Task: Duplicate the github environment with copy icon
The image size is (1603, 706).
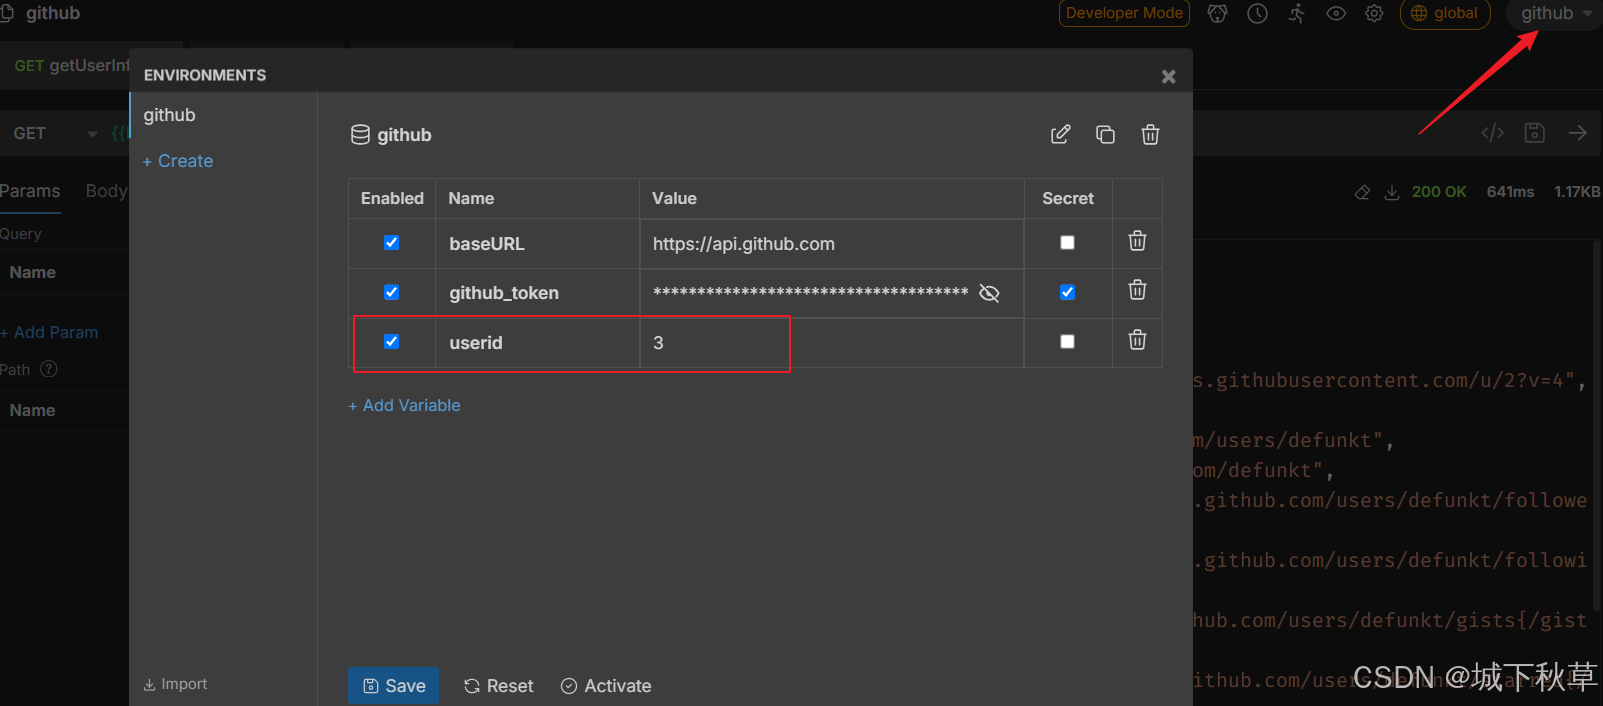Action: point(1105,134)
